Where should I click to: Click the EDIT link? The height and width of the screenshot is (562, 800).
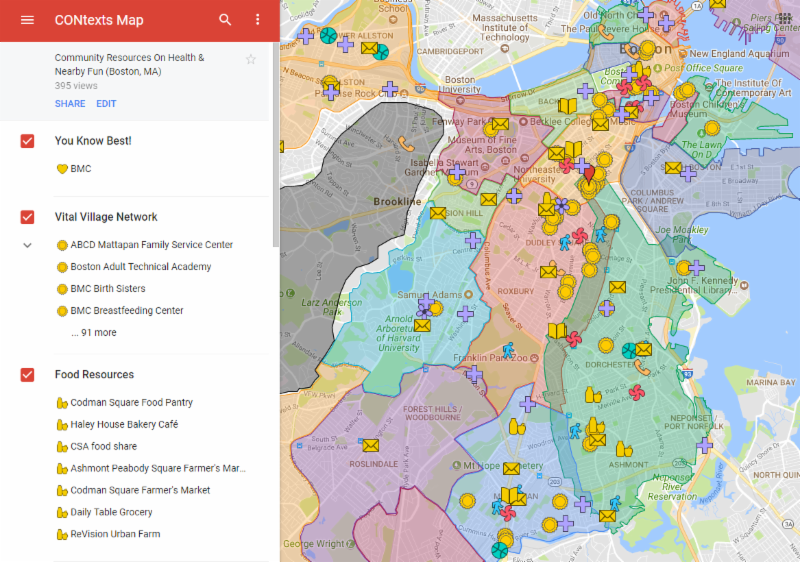(106, 104)
